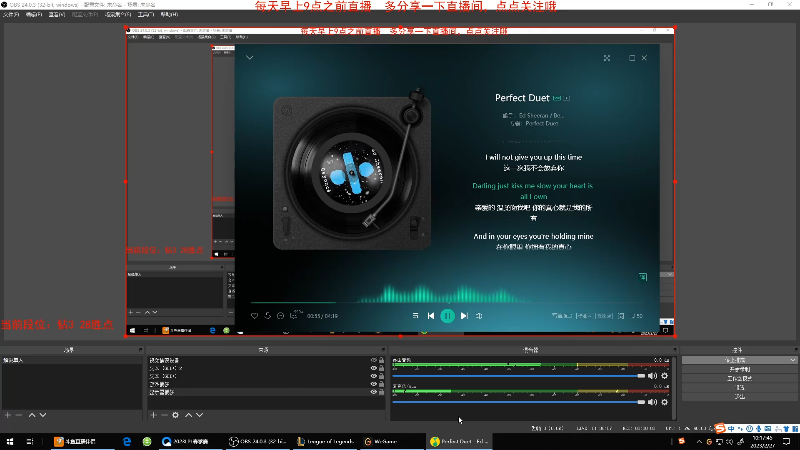Toggle visibility eye of the first source
The image size is (800, 450).
click(373, 360)
